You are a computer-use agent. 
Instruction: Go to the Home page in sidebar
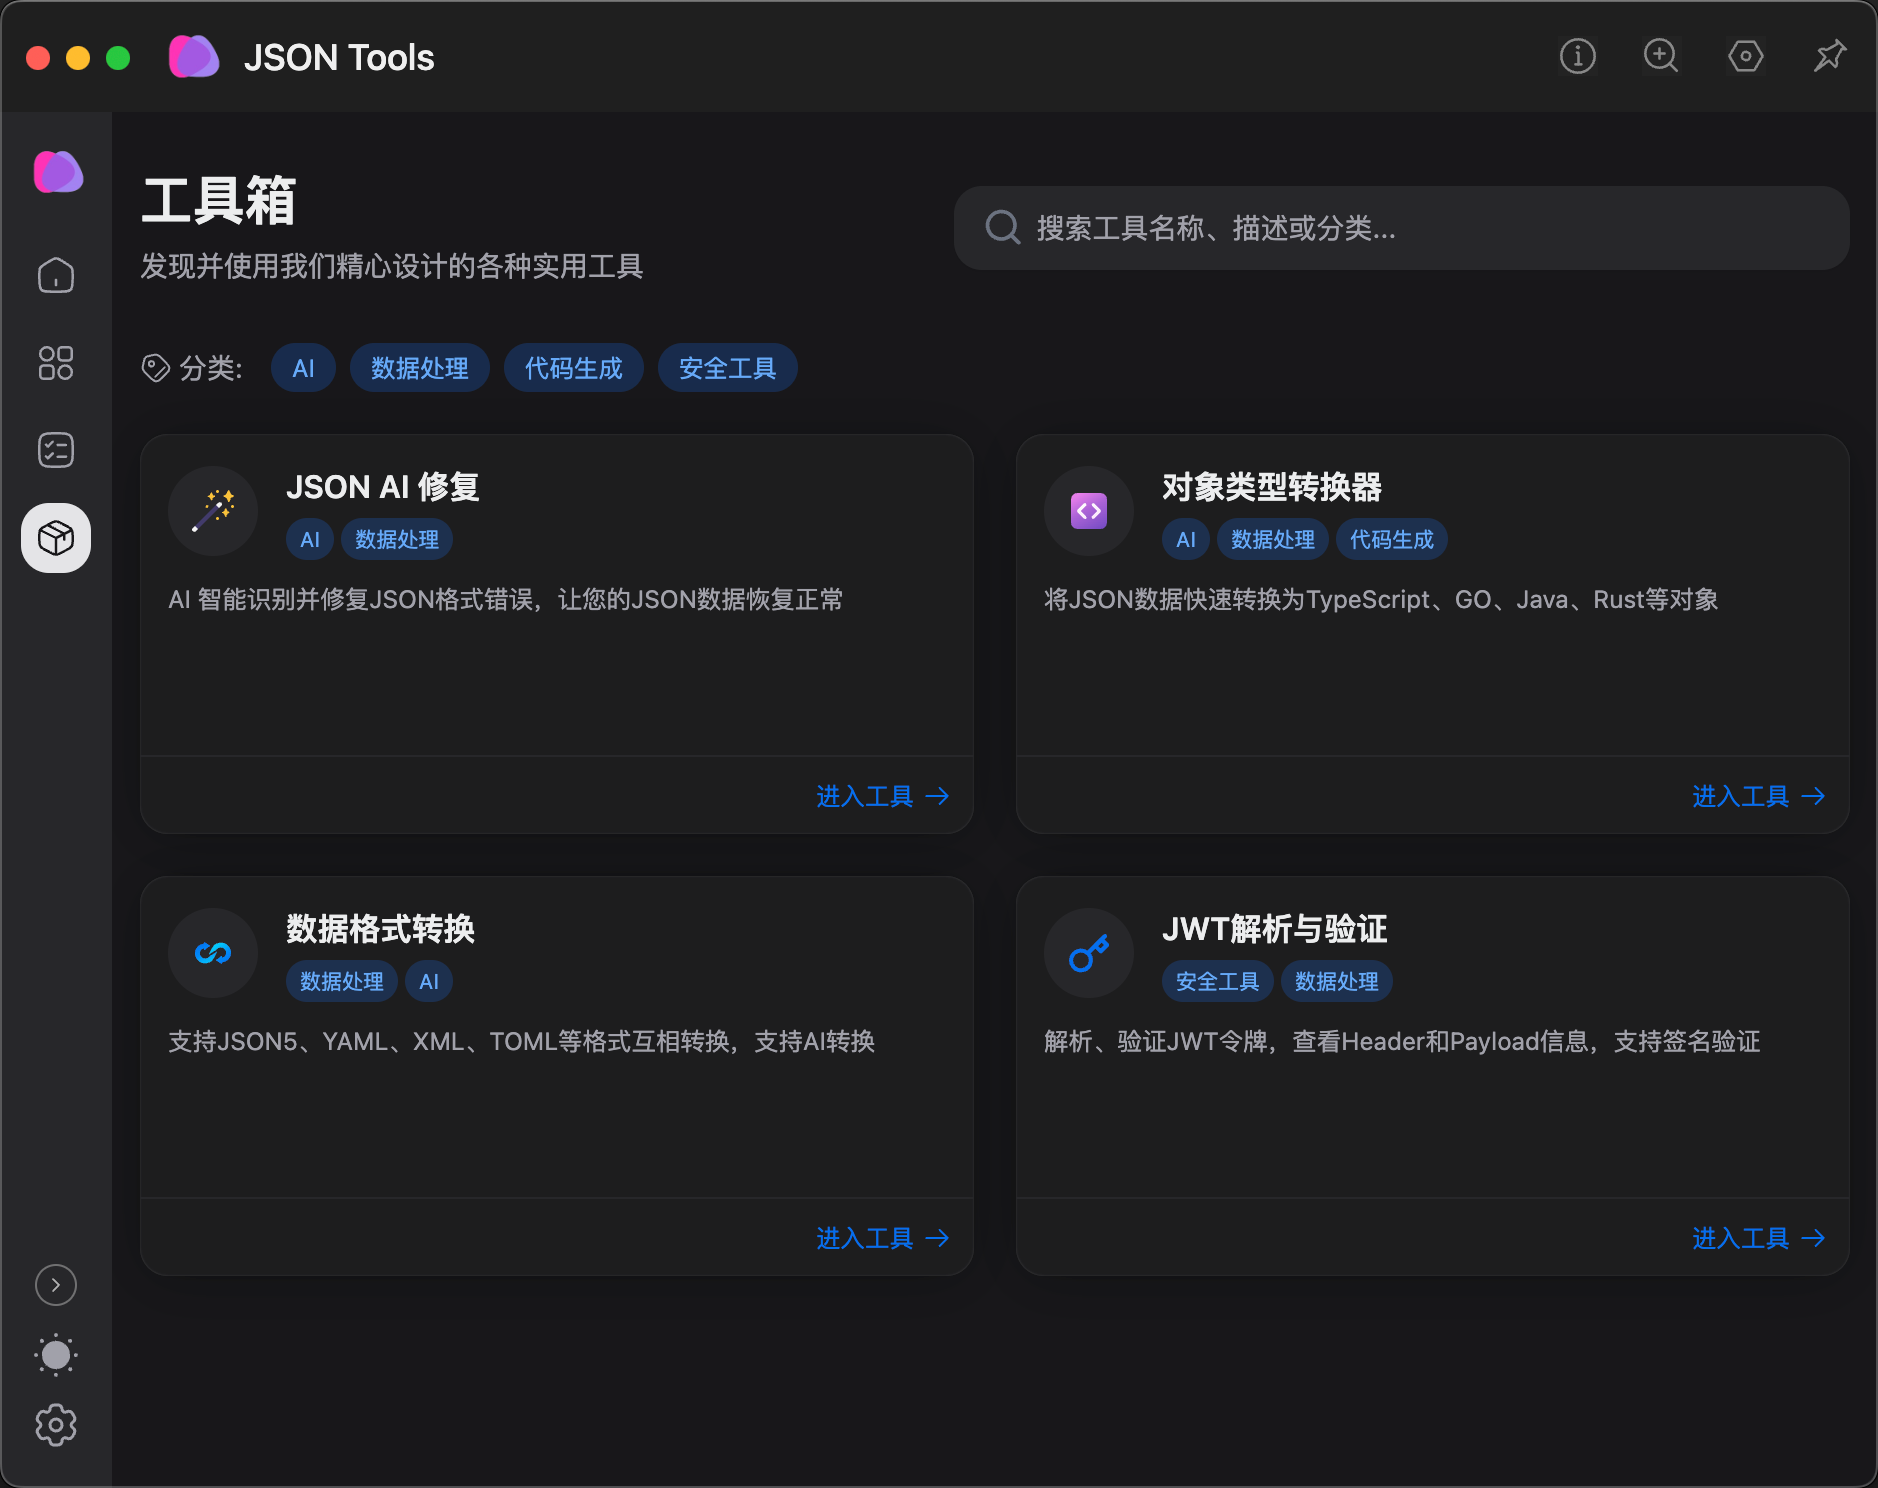(56, 275)
